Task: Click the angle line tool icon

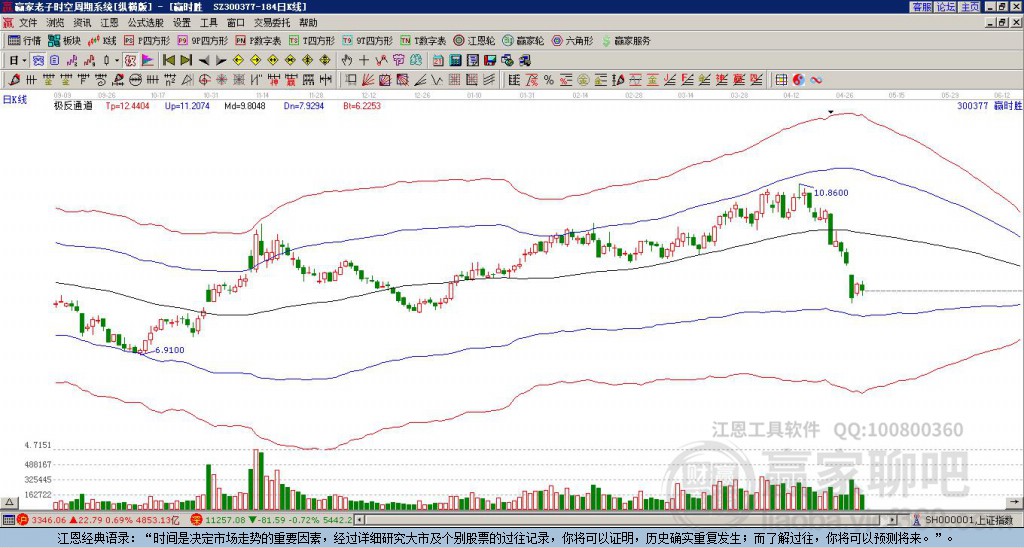Action: (421, 80)
